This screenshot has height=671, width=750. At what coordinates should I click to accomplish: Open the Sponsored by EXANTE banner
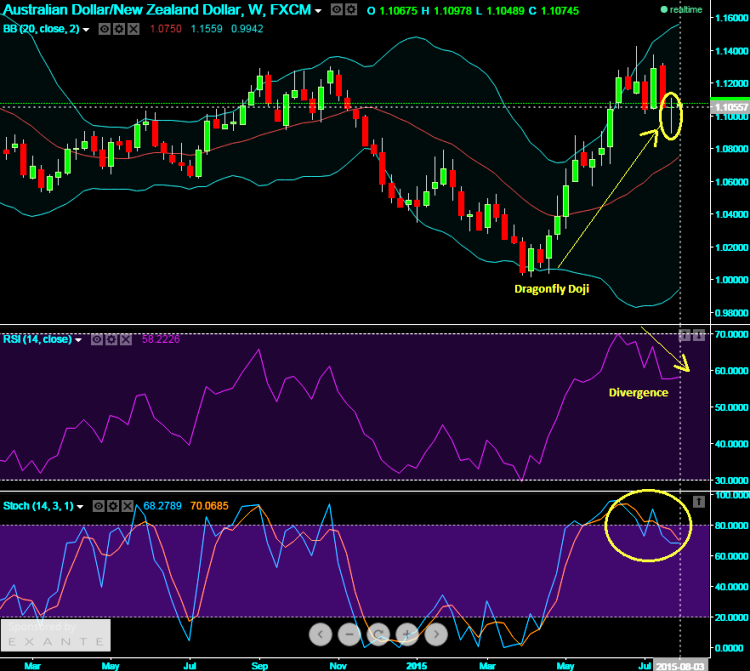(55, 635)
